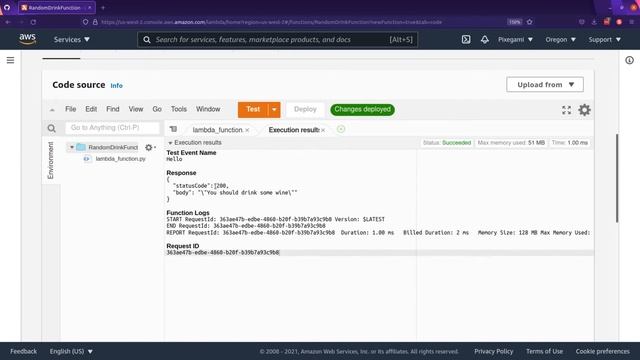
Task: Open the Oregon region selector
Action: pyautogui.click(x=560, y=40)
